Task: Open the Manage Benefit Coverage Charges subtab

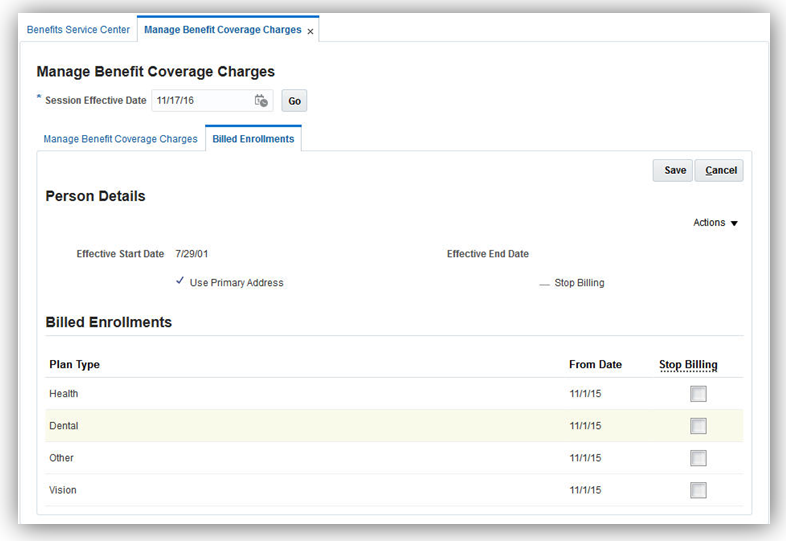Action: click(x=120, y=139)
